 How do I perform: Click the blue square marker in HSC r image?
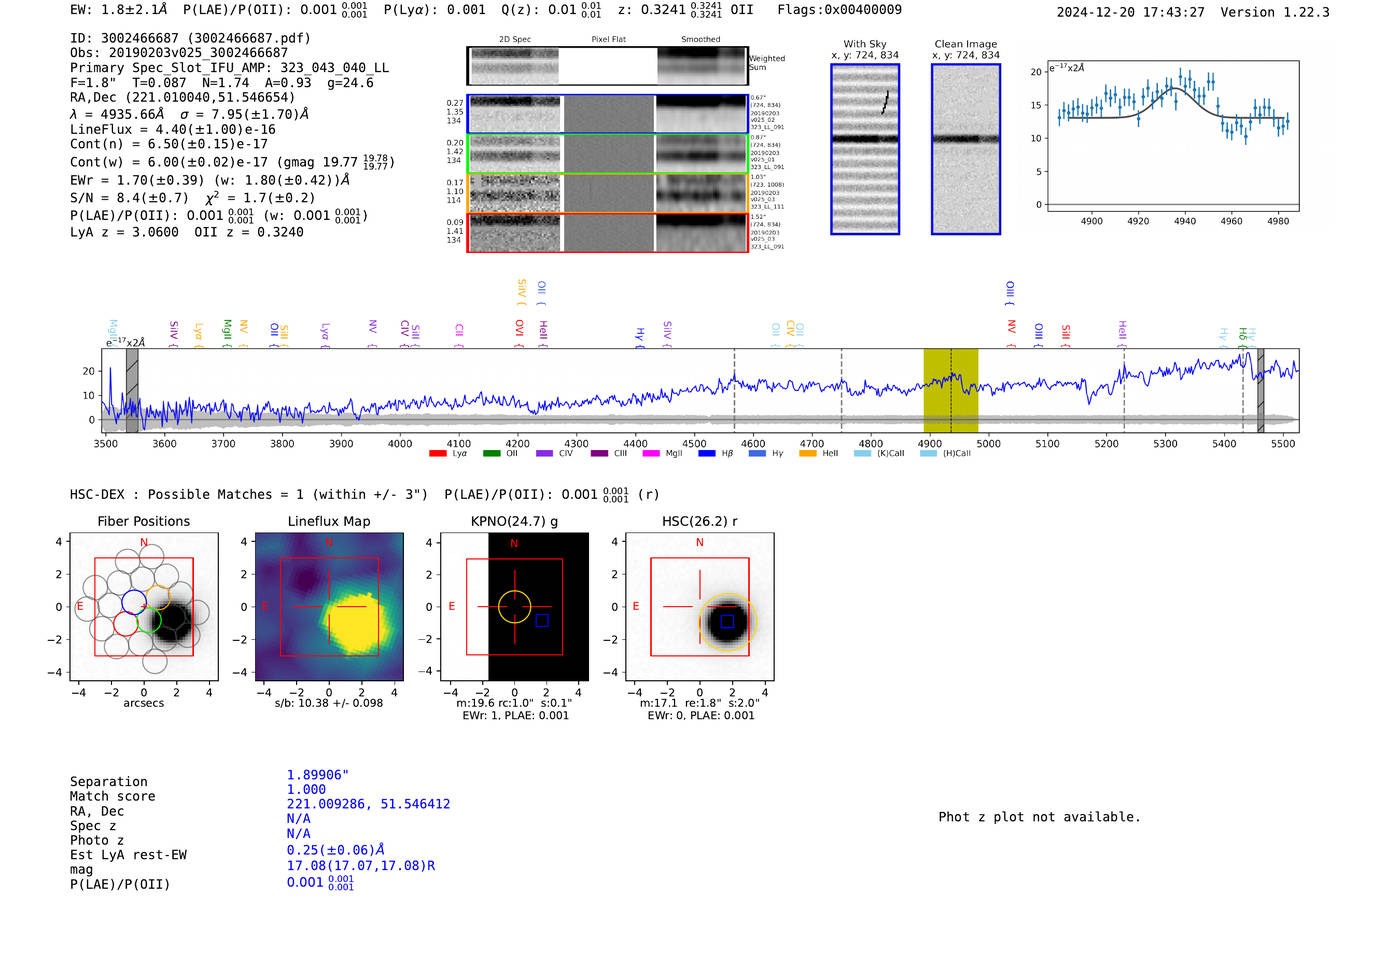727,621
